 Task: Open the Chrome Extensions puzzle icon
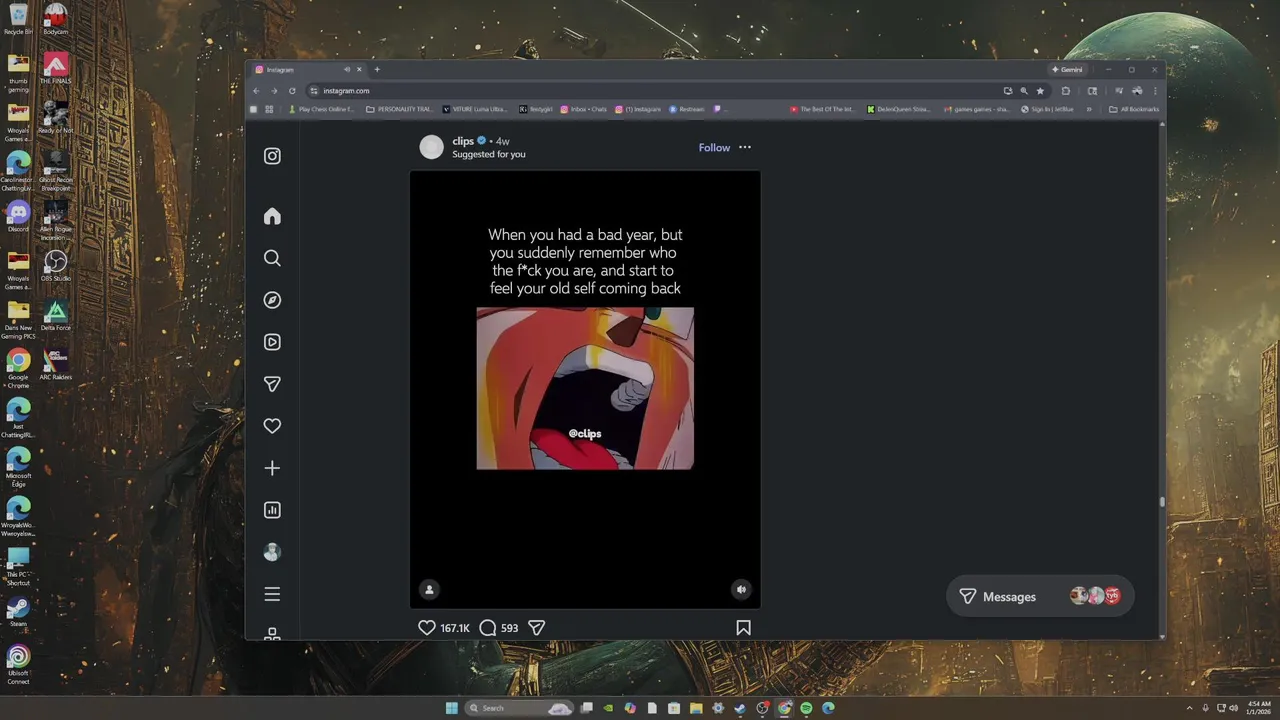(1066, 91)
